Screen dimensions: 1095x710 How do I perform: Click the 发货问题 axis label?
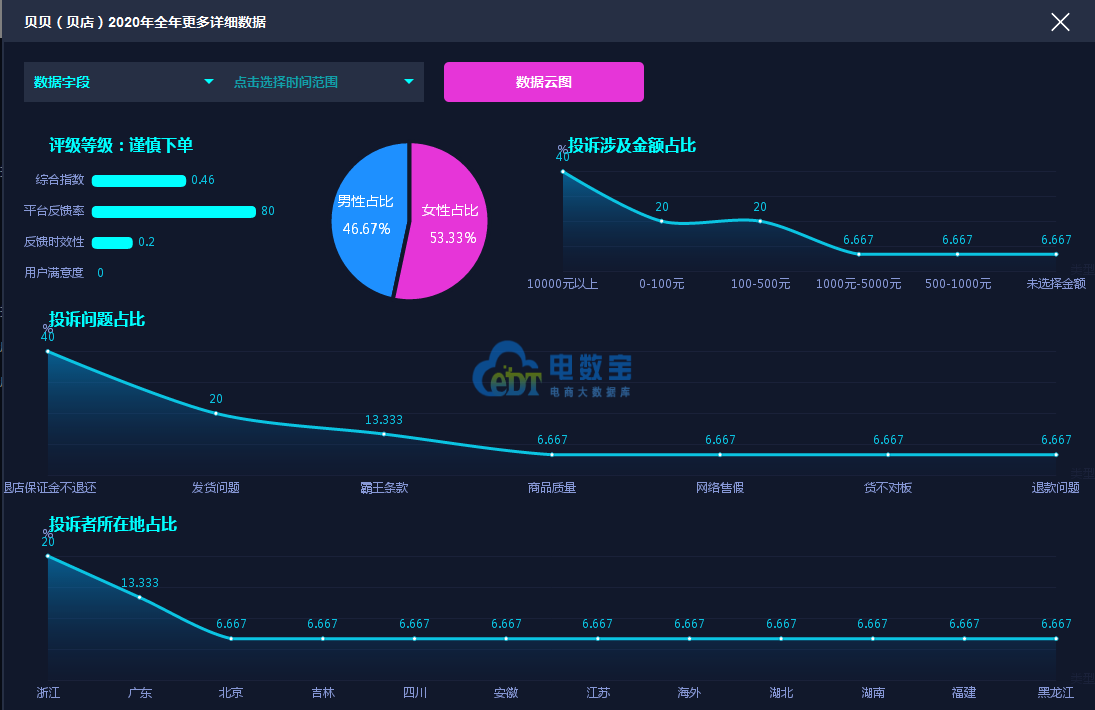(216, 487)
